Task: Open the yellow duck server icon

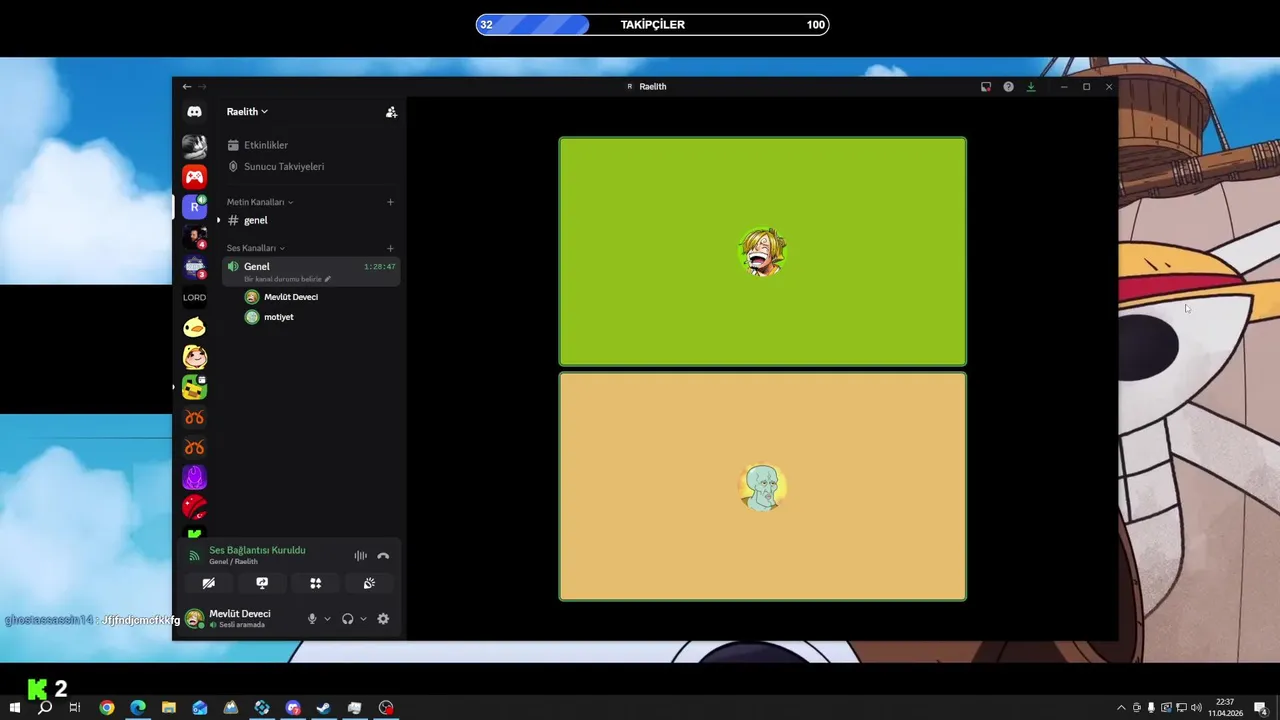Action: [194, 327]
